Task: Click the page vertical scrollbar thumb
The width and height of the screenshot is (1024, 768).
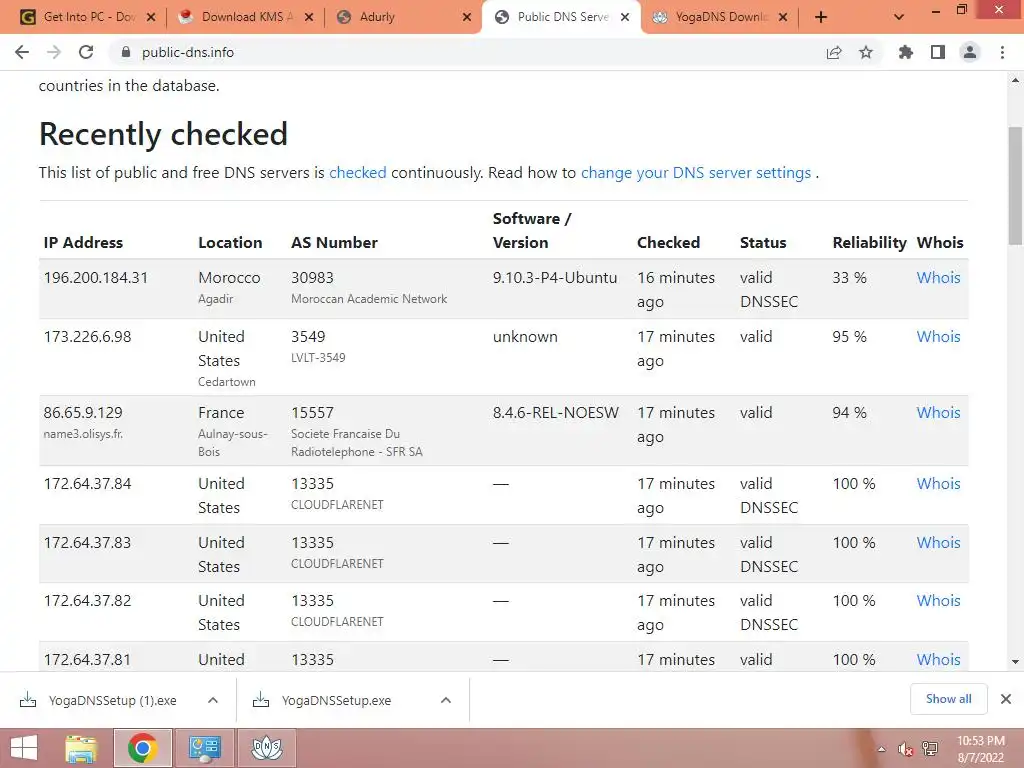Action: coord(1015,186)
